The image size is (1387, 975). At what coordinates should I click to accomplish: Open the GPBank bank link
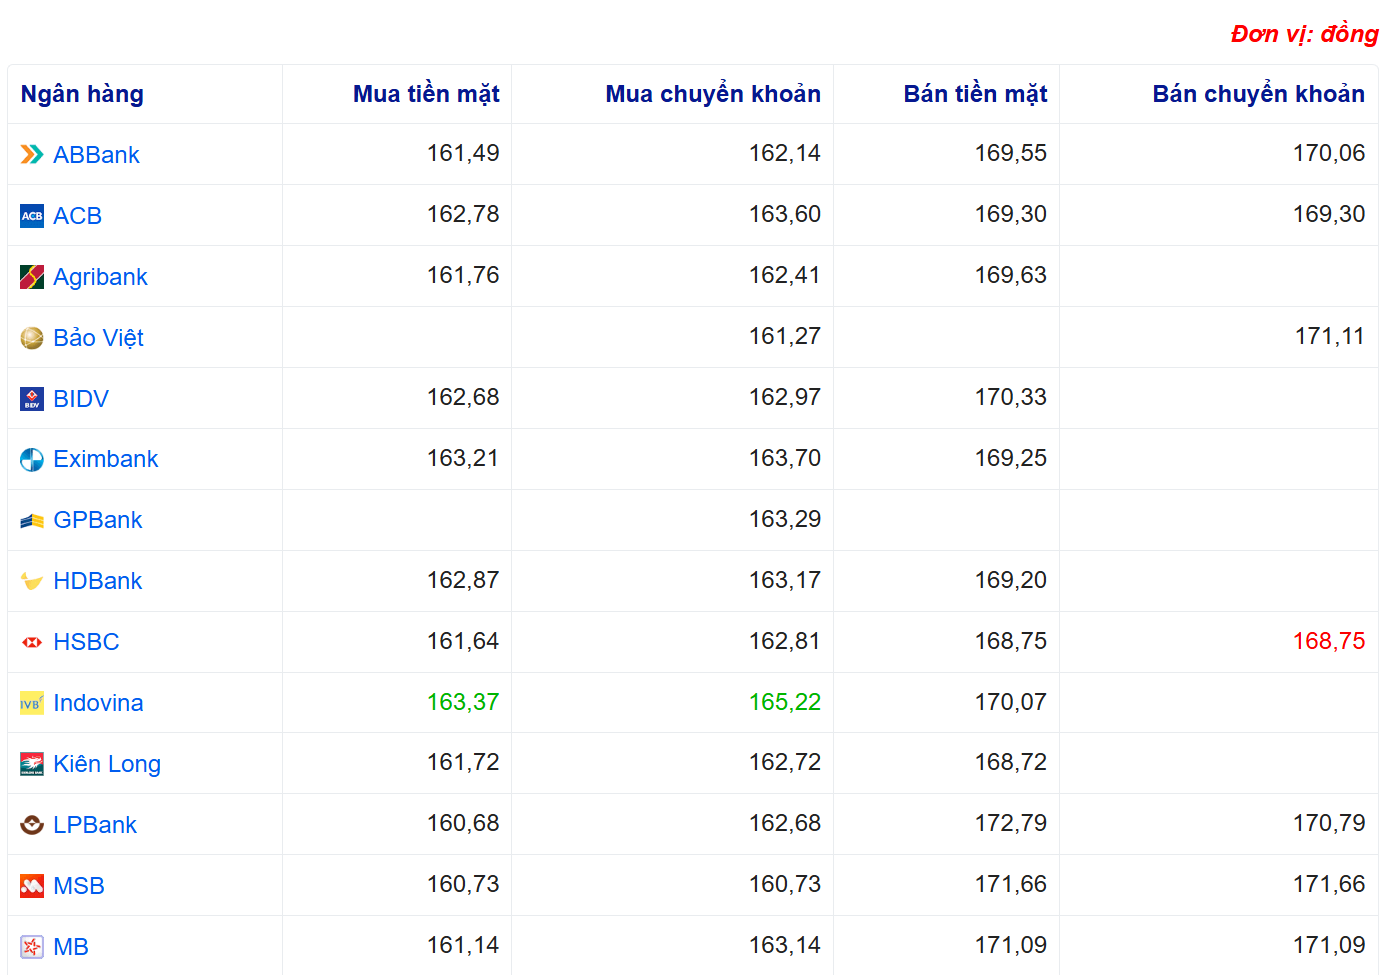97,520
